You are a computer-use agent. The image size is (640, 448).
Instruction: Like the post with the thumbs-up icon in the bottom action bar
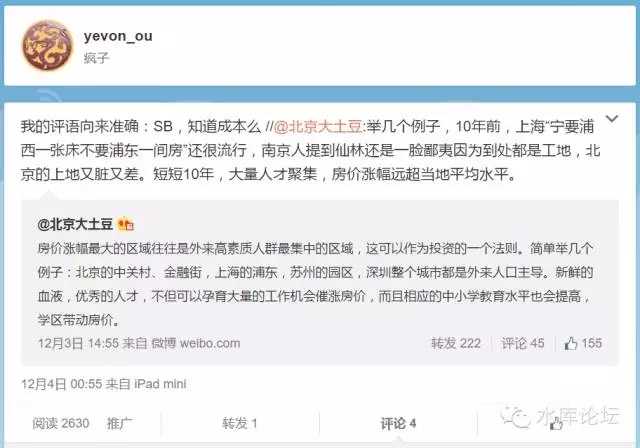click(x=556, y=425)
